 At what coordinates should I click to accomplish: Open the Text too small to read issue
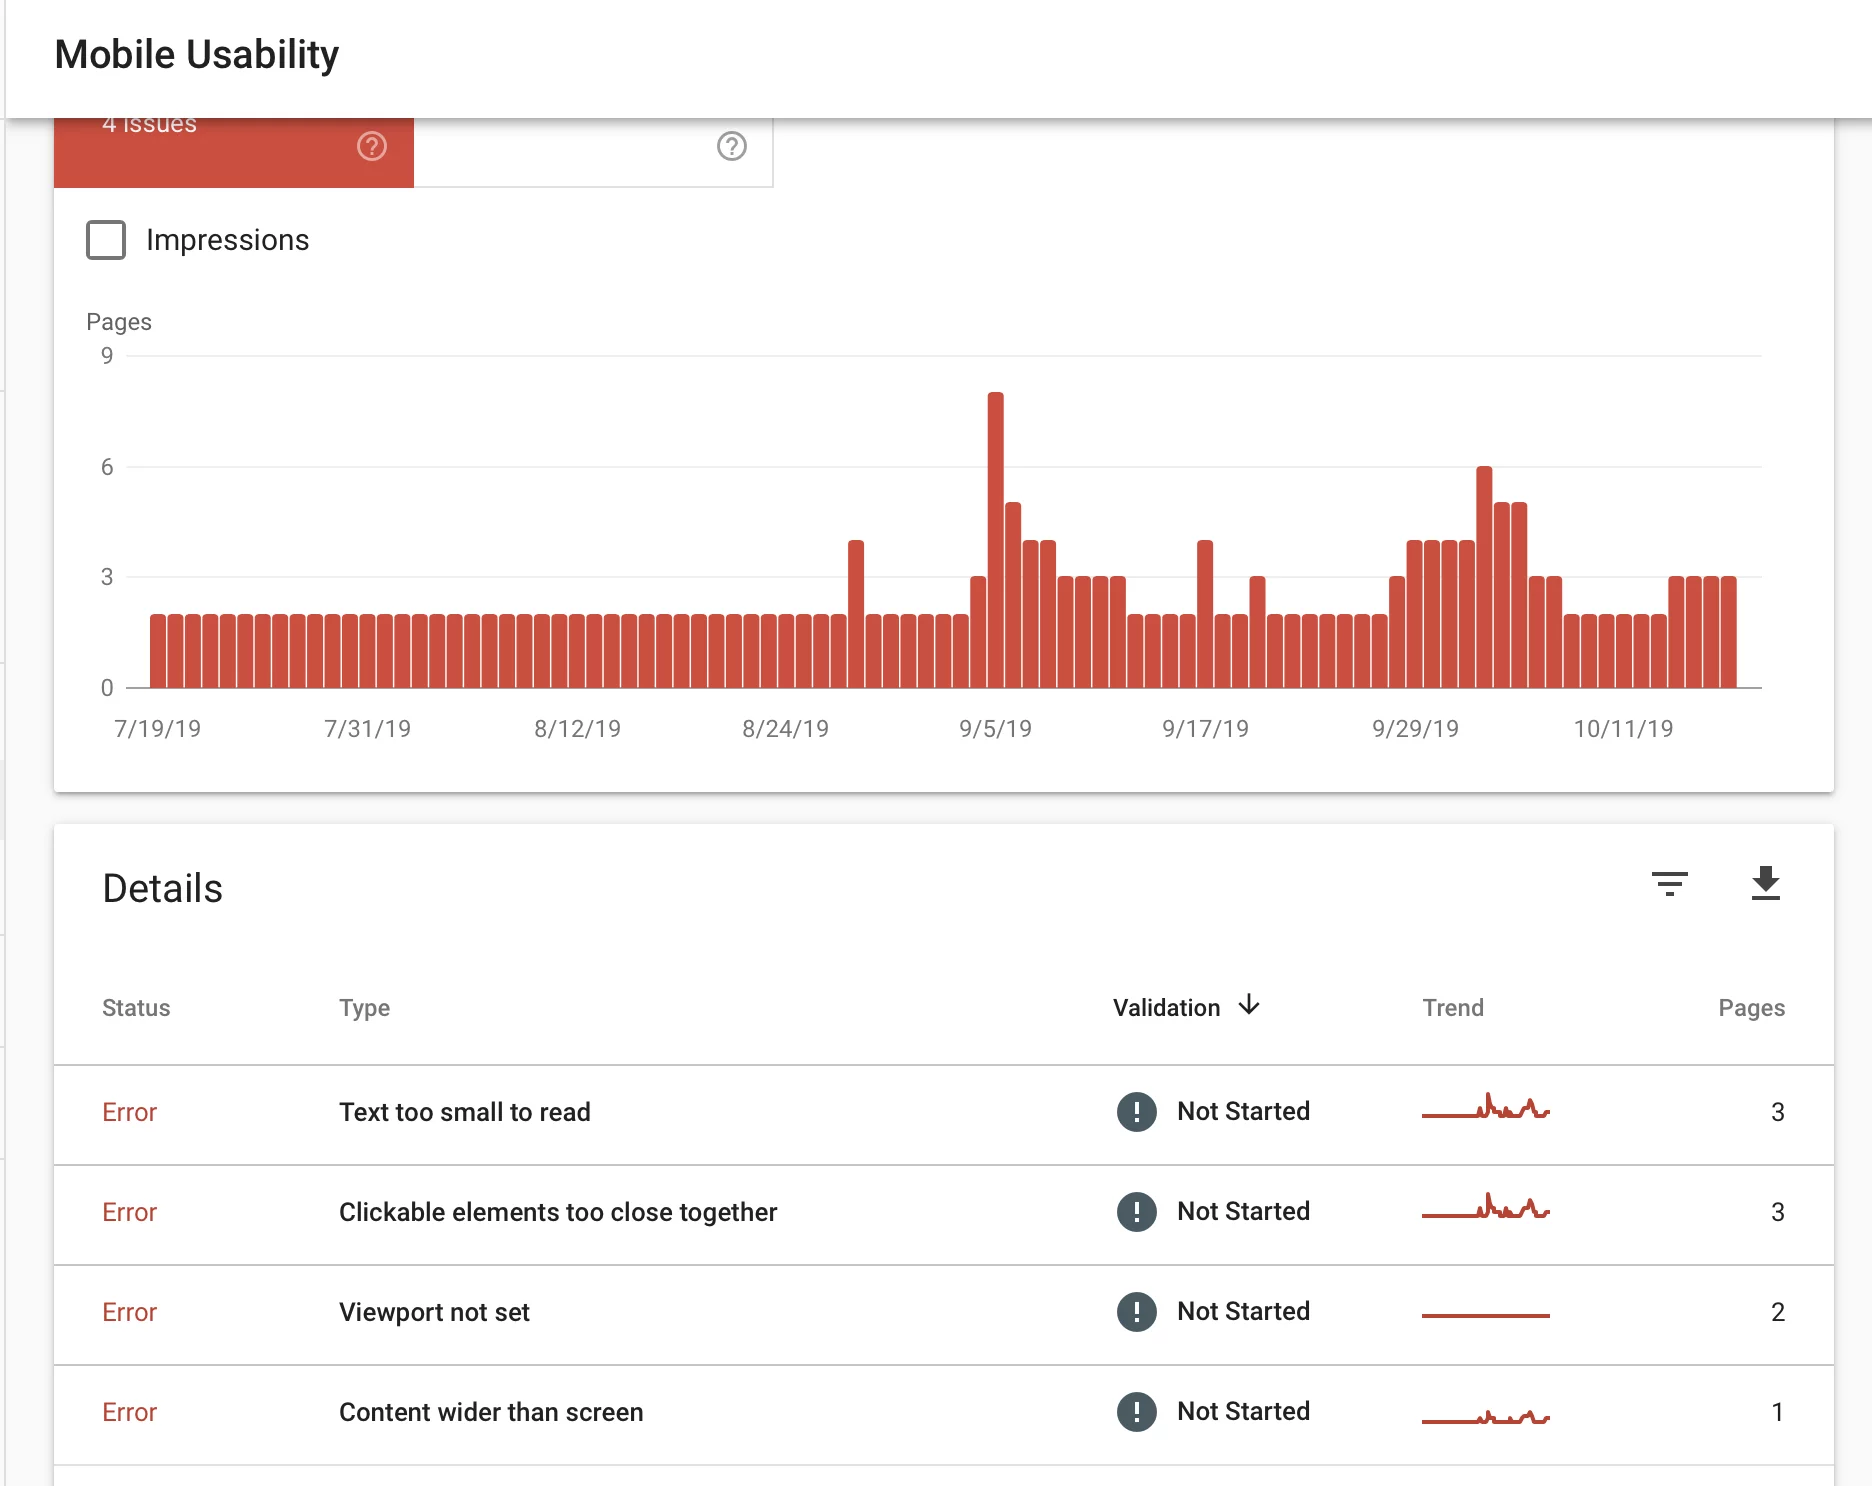[465, 1112]
